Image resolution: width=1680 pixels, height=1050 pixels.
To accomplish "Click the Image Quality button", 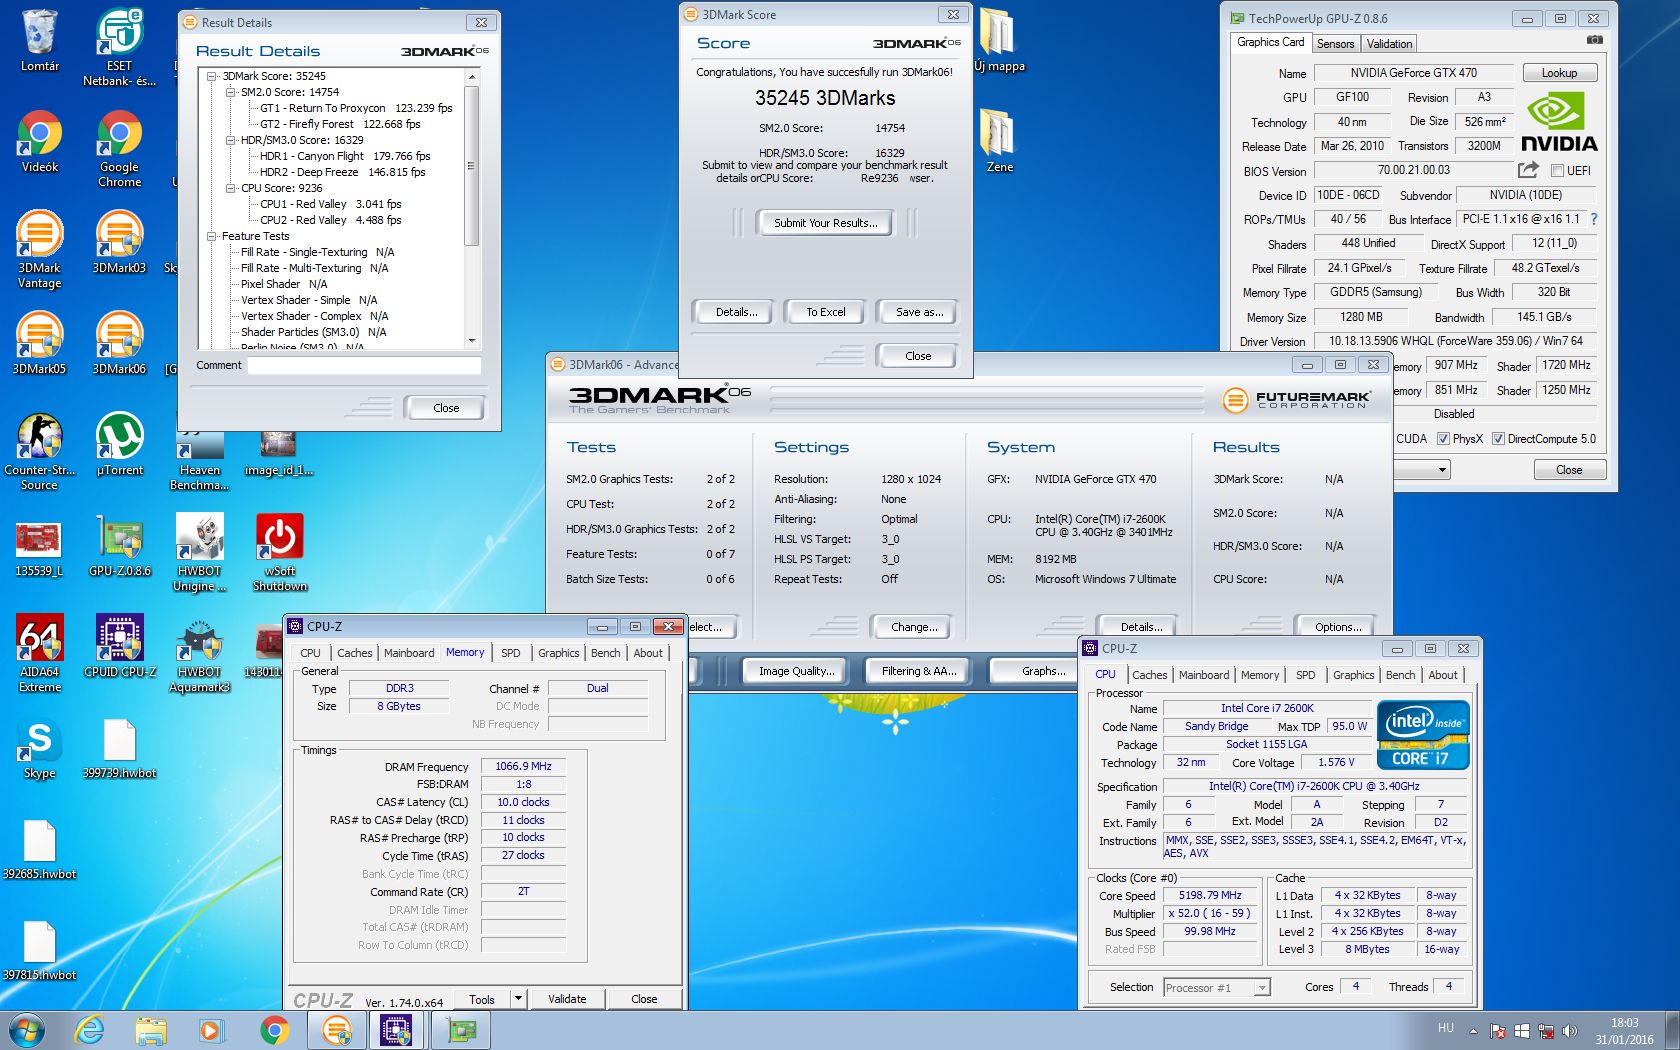I will point(796,671).
